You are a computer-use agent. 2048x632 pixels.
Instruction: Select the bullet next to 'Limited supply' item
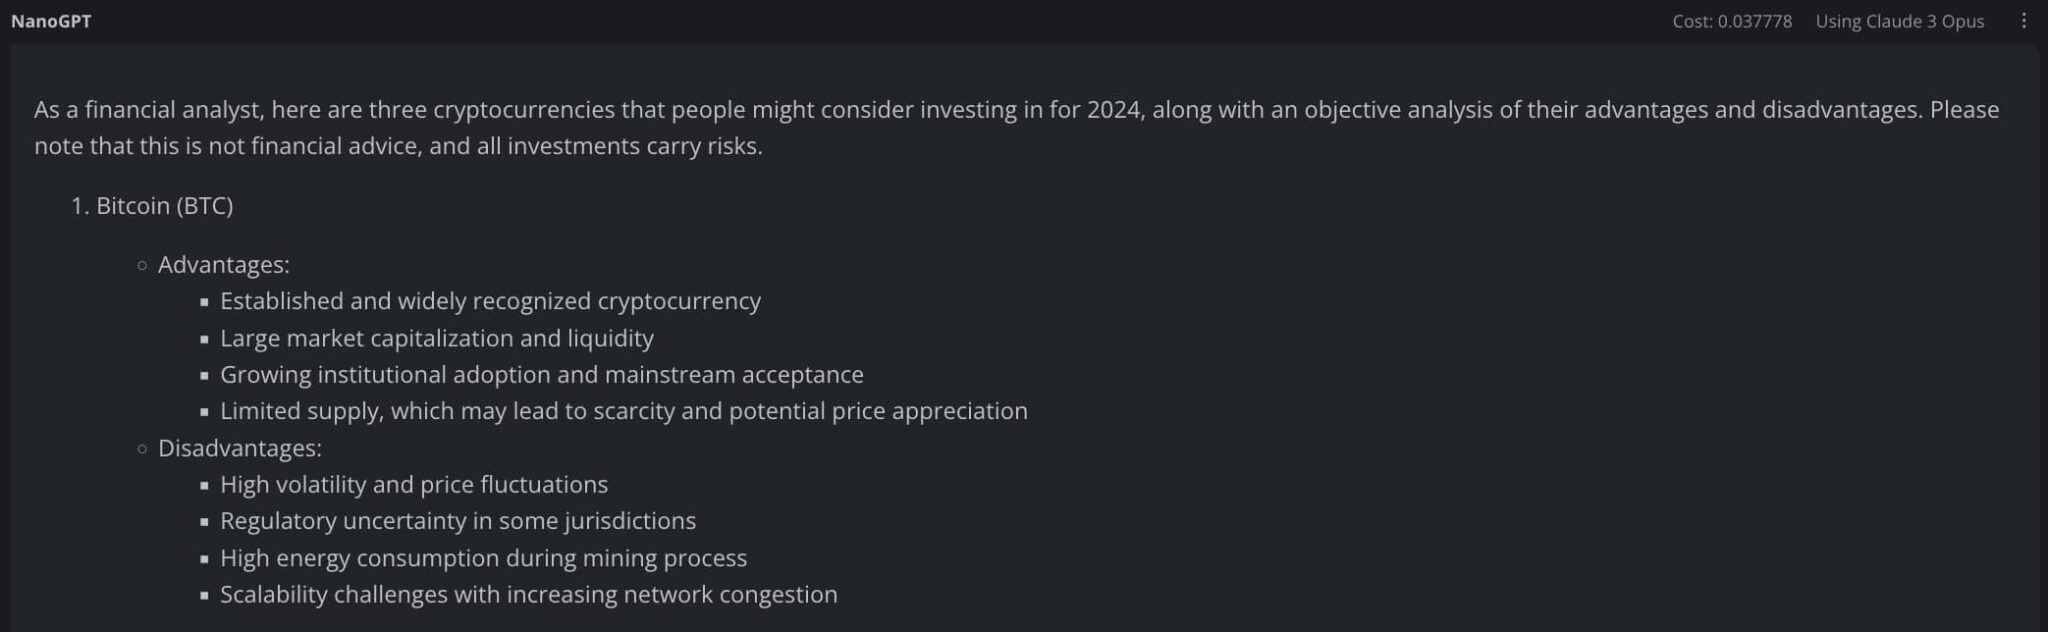[x=205, y=411]
